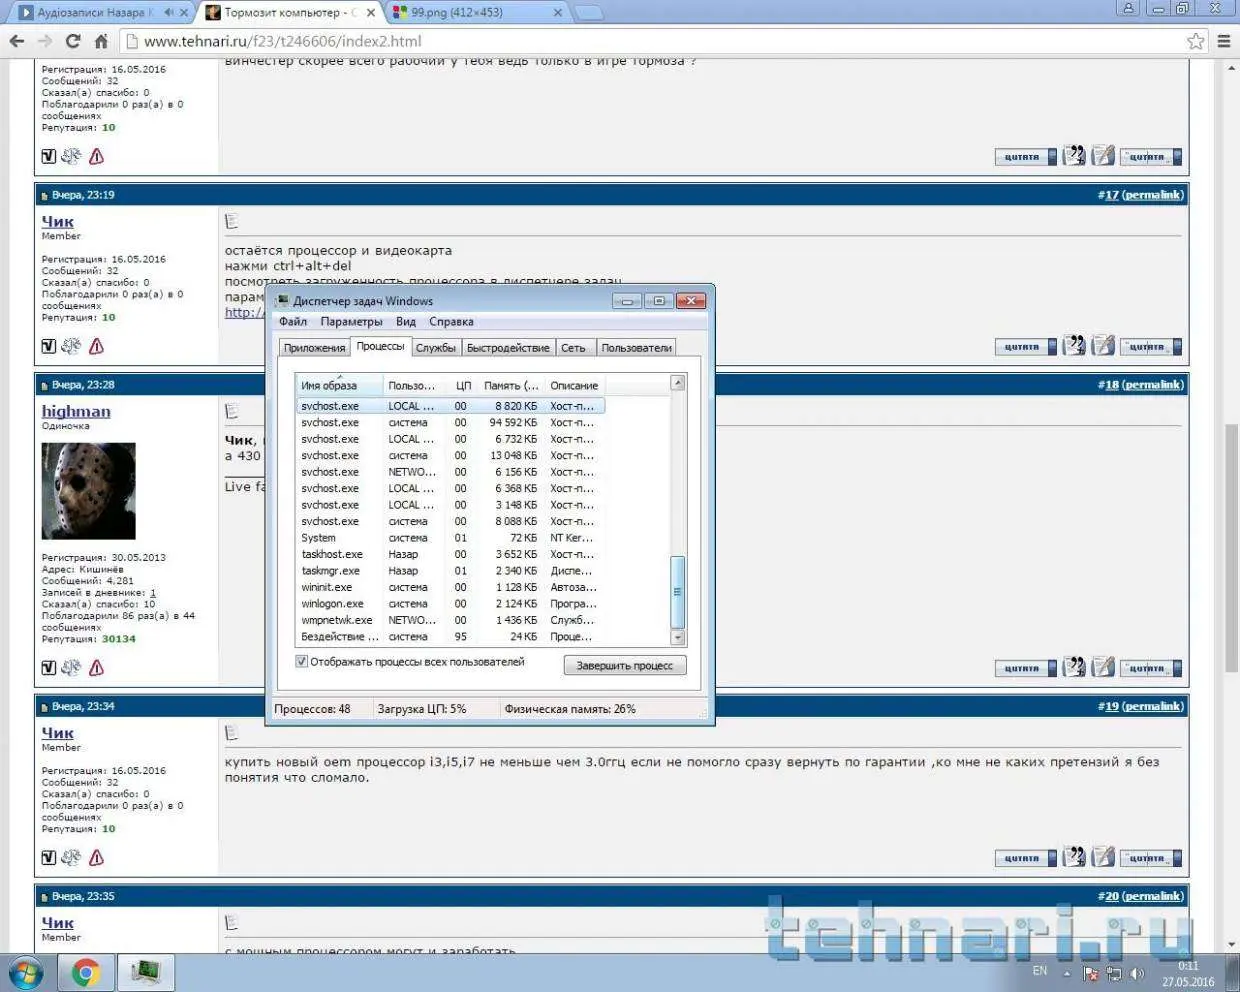Reload the tehnari.ru page
The height and width of the screenshot is (992, 1240).
[73, 41]
